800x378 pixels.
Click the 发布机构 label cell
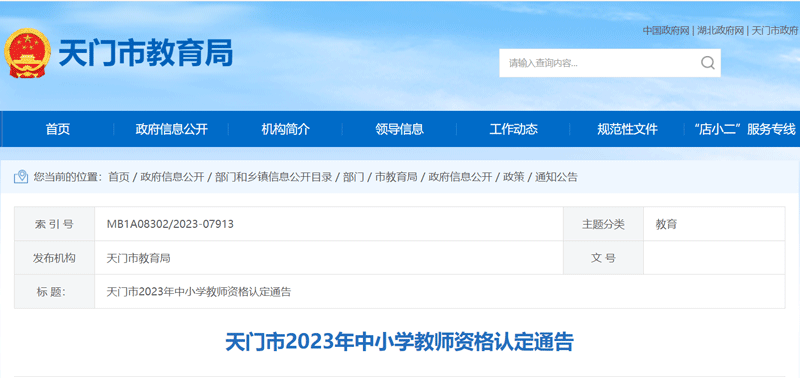point(55,258)
